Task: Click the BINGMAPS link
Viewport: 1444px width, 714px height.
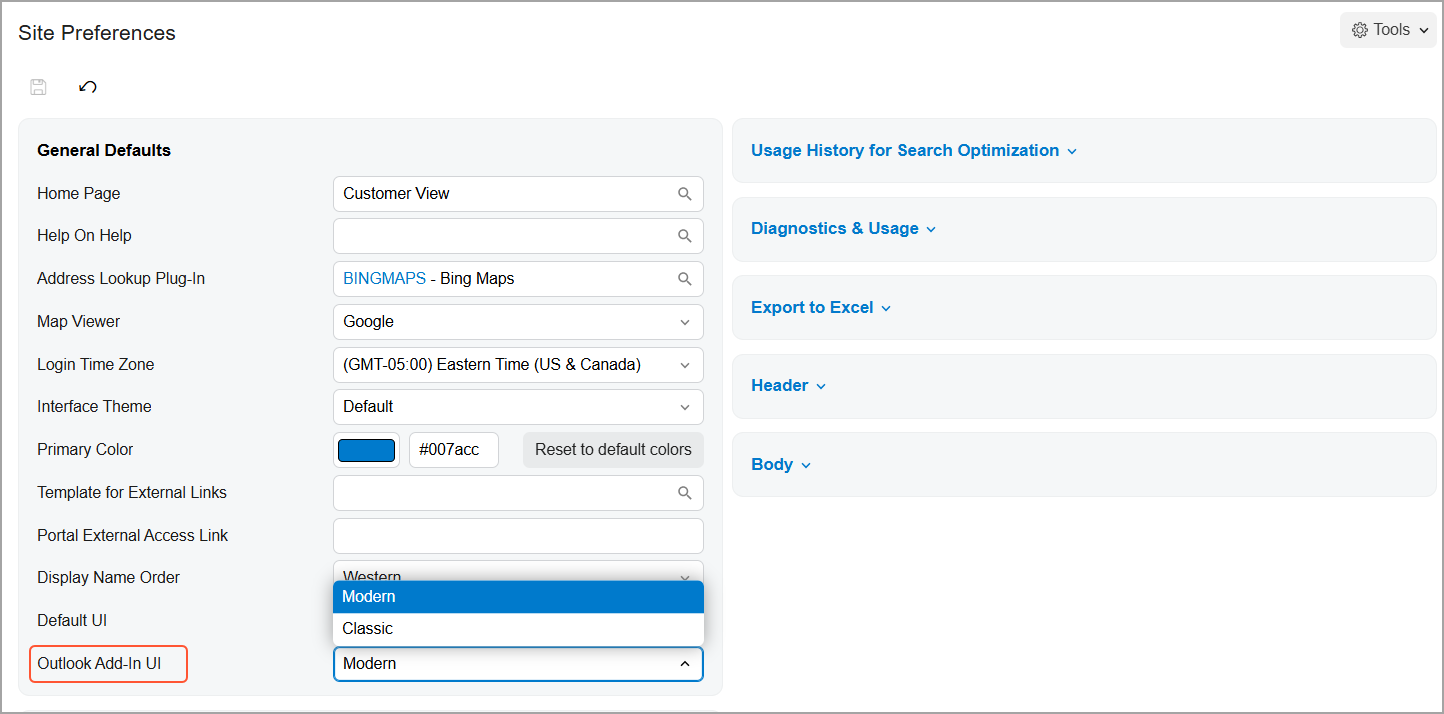Action: (x=384, y=279)
